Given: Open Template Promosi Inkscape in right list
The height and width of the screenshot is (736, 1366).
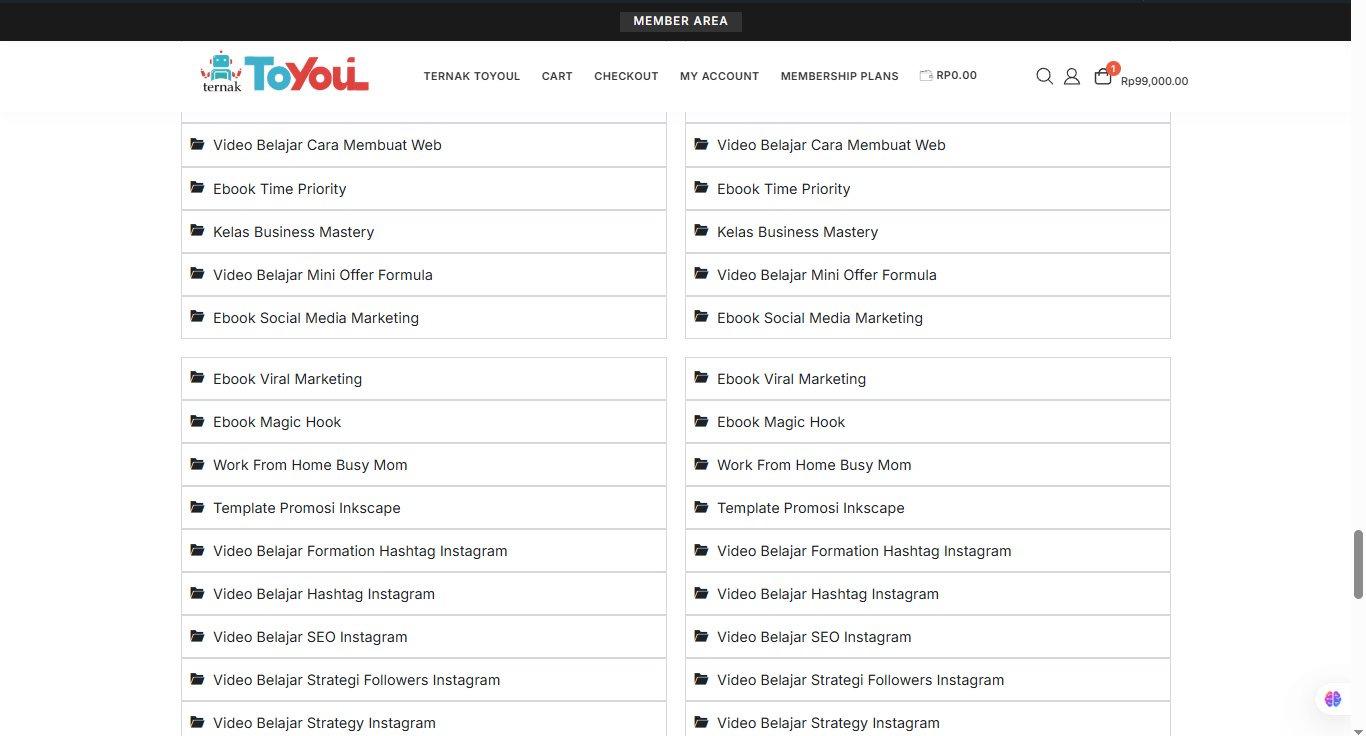Looking at the screenshot, I should click(x=811, y=508).
